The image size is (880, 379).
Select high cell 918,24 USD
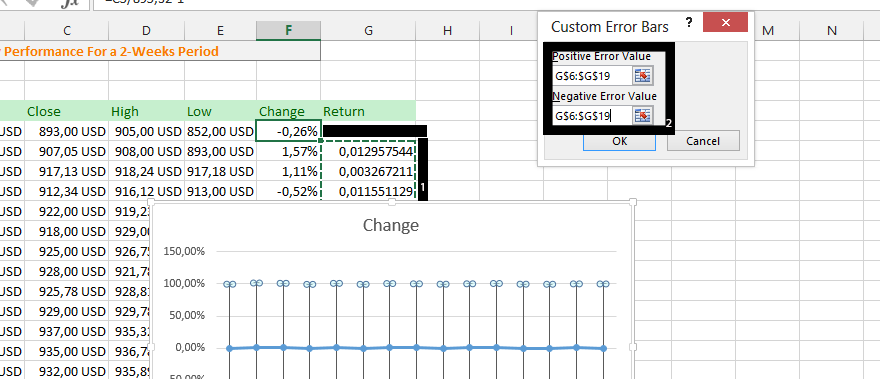146,171
